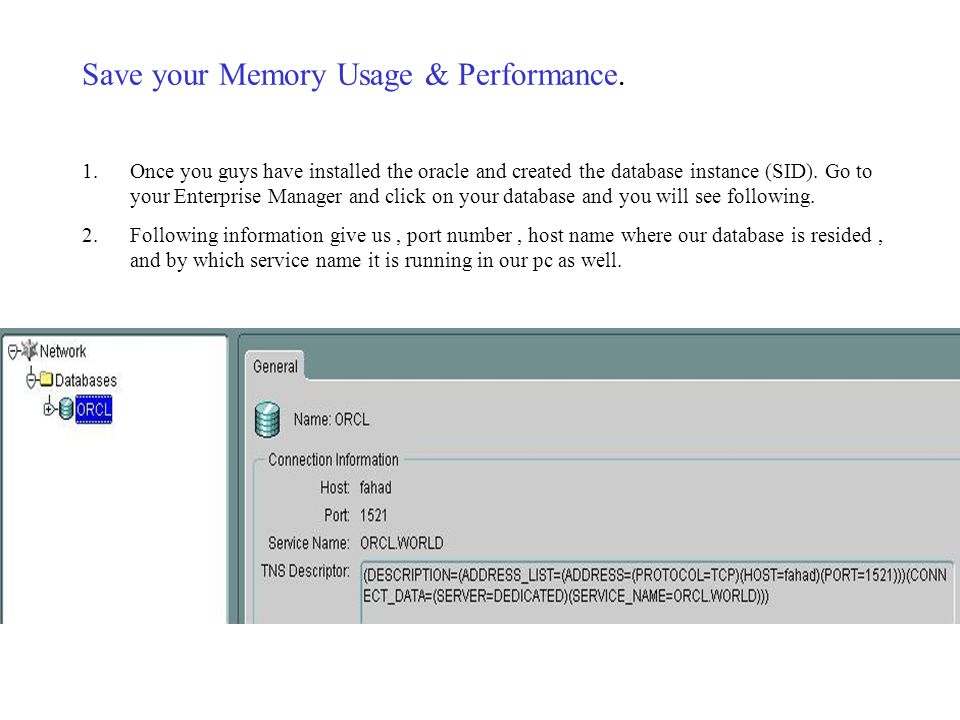Select the Databases tree label
Image resolution: width=960 pixels, height=720 pixels.
click(86, 380)
